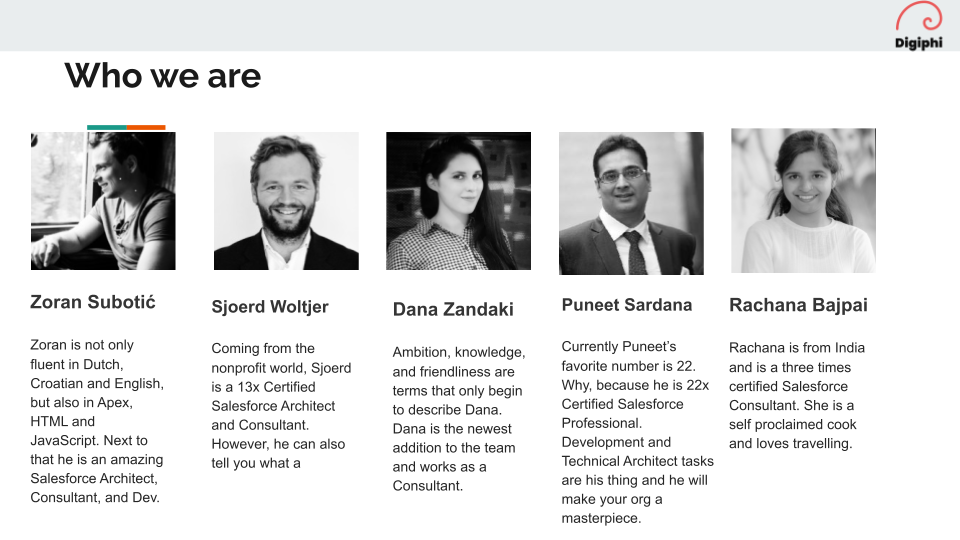Click Puneet's 22x Certified Professional bio
The width and height of the screenshot is (960, 540).
coord(637,432)
